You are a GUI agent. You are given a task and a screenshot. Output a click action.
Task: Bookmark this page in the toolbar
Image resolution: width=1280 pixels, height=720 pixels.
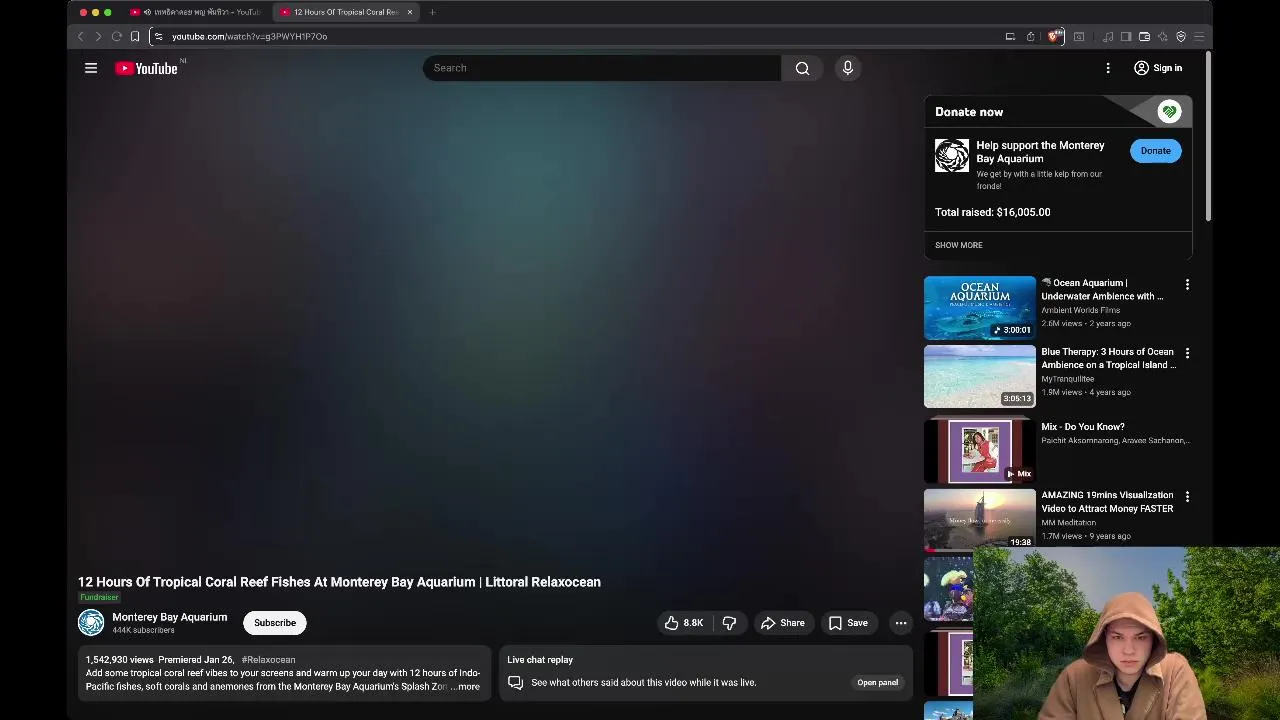[x=135, y=37]
